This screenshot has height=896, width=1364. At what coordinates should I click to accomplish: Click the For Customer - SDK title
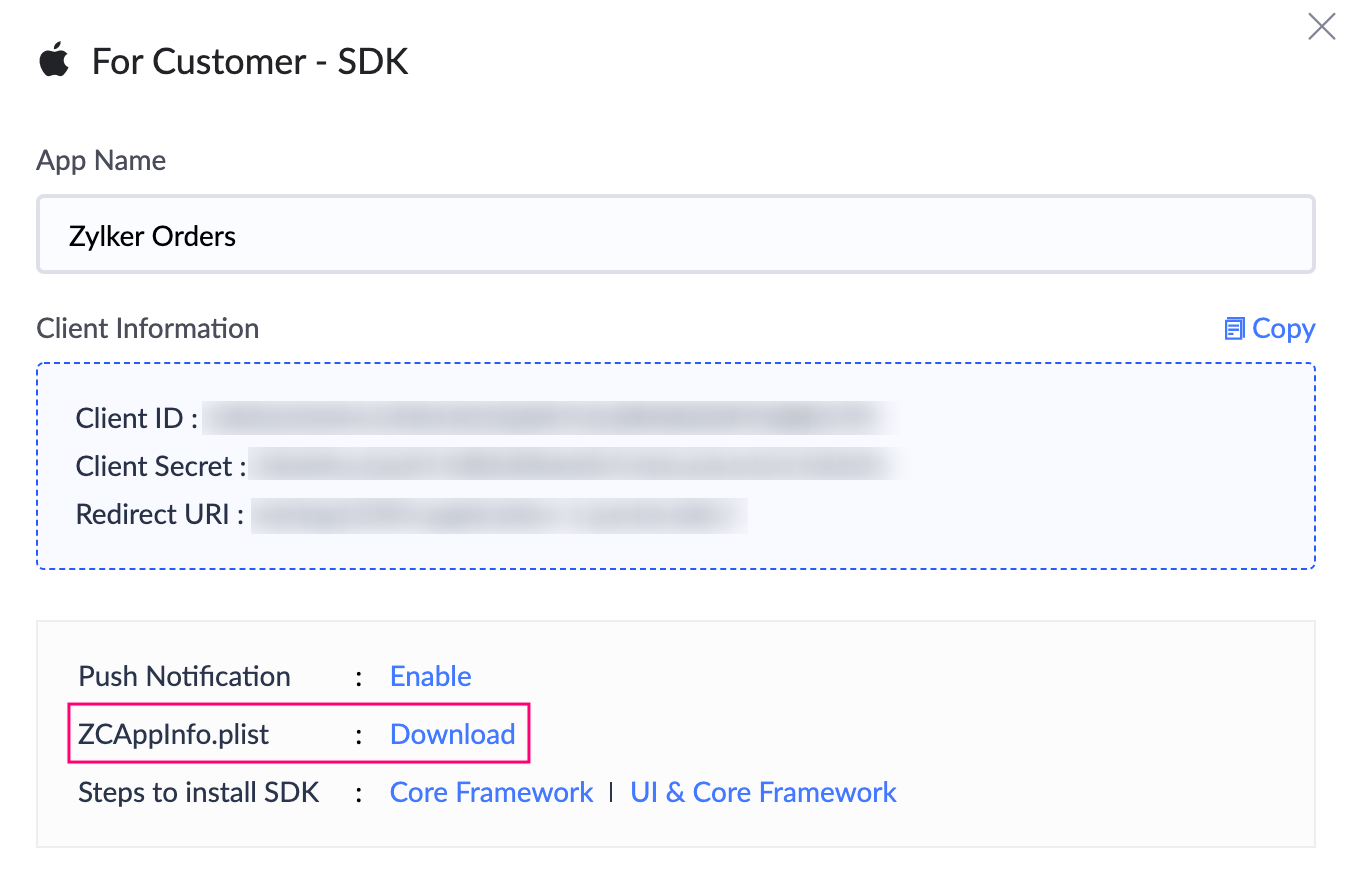[x=250, y=61]
